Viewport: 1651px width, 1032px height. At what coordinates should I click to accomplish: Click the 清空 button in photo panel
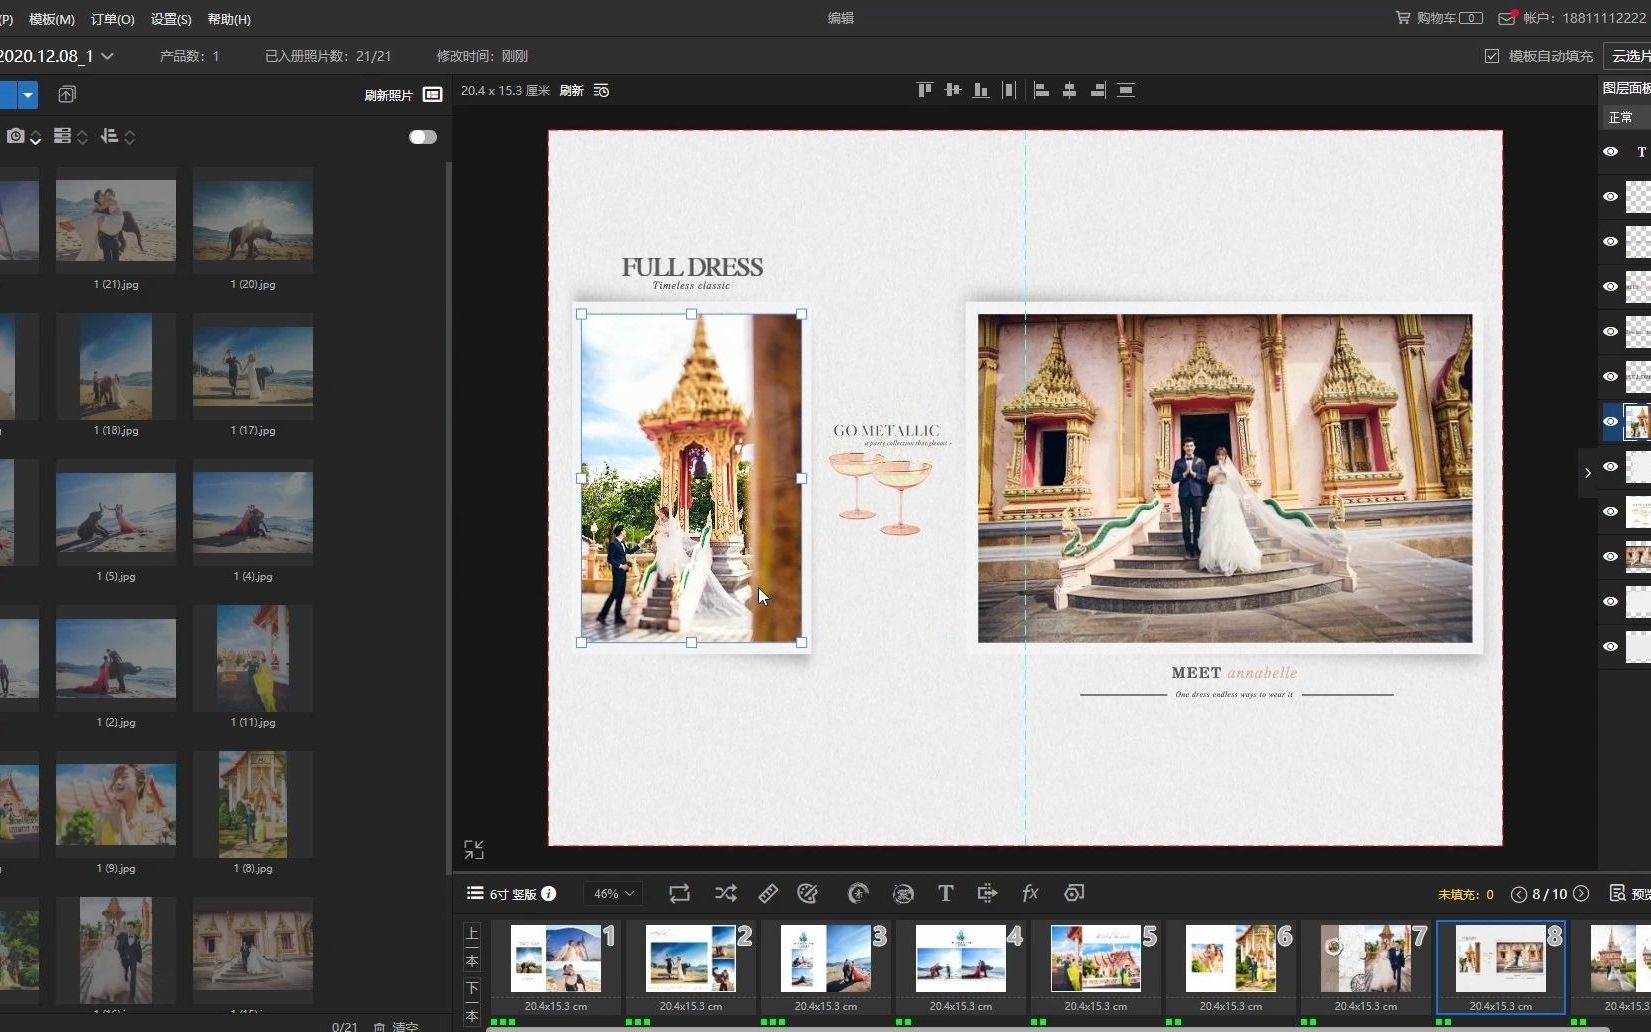click(396, 1026)
